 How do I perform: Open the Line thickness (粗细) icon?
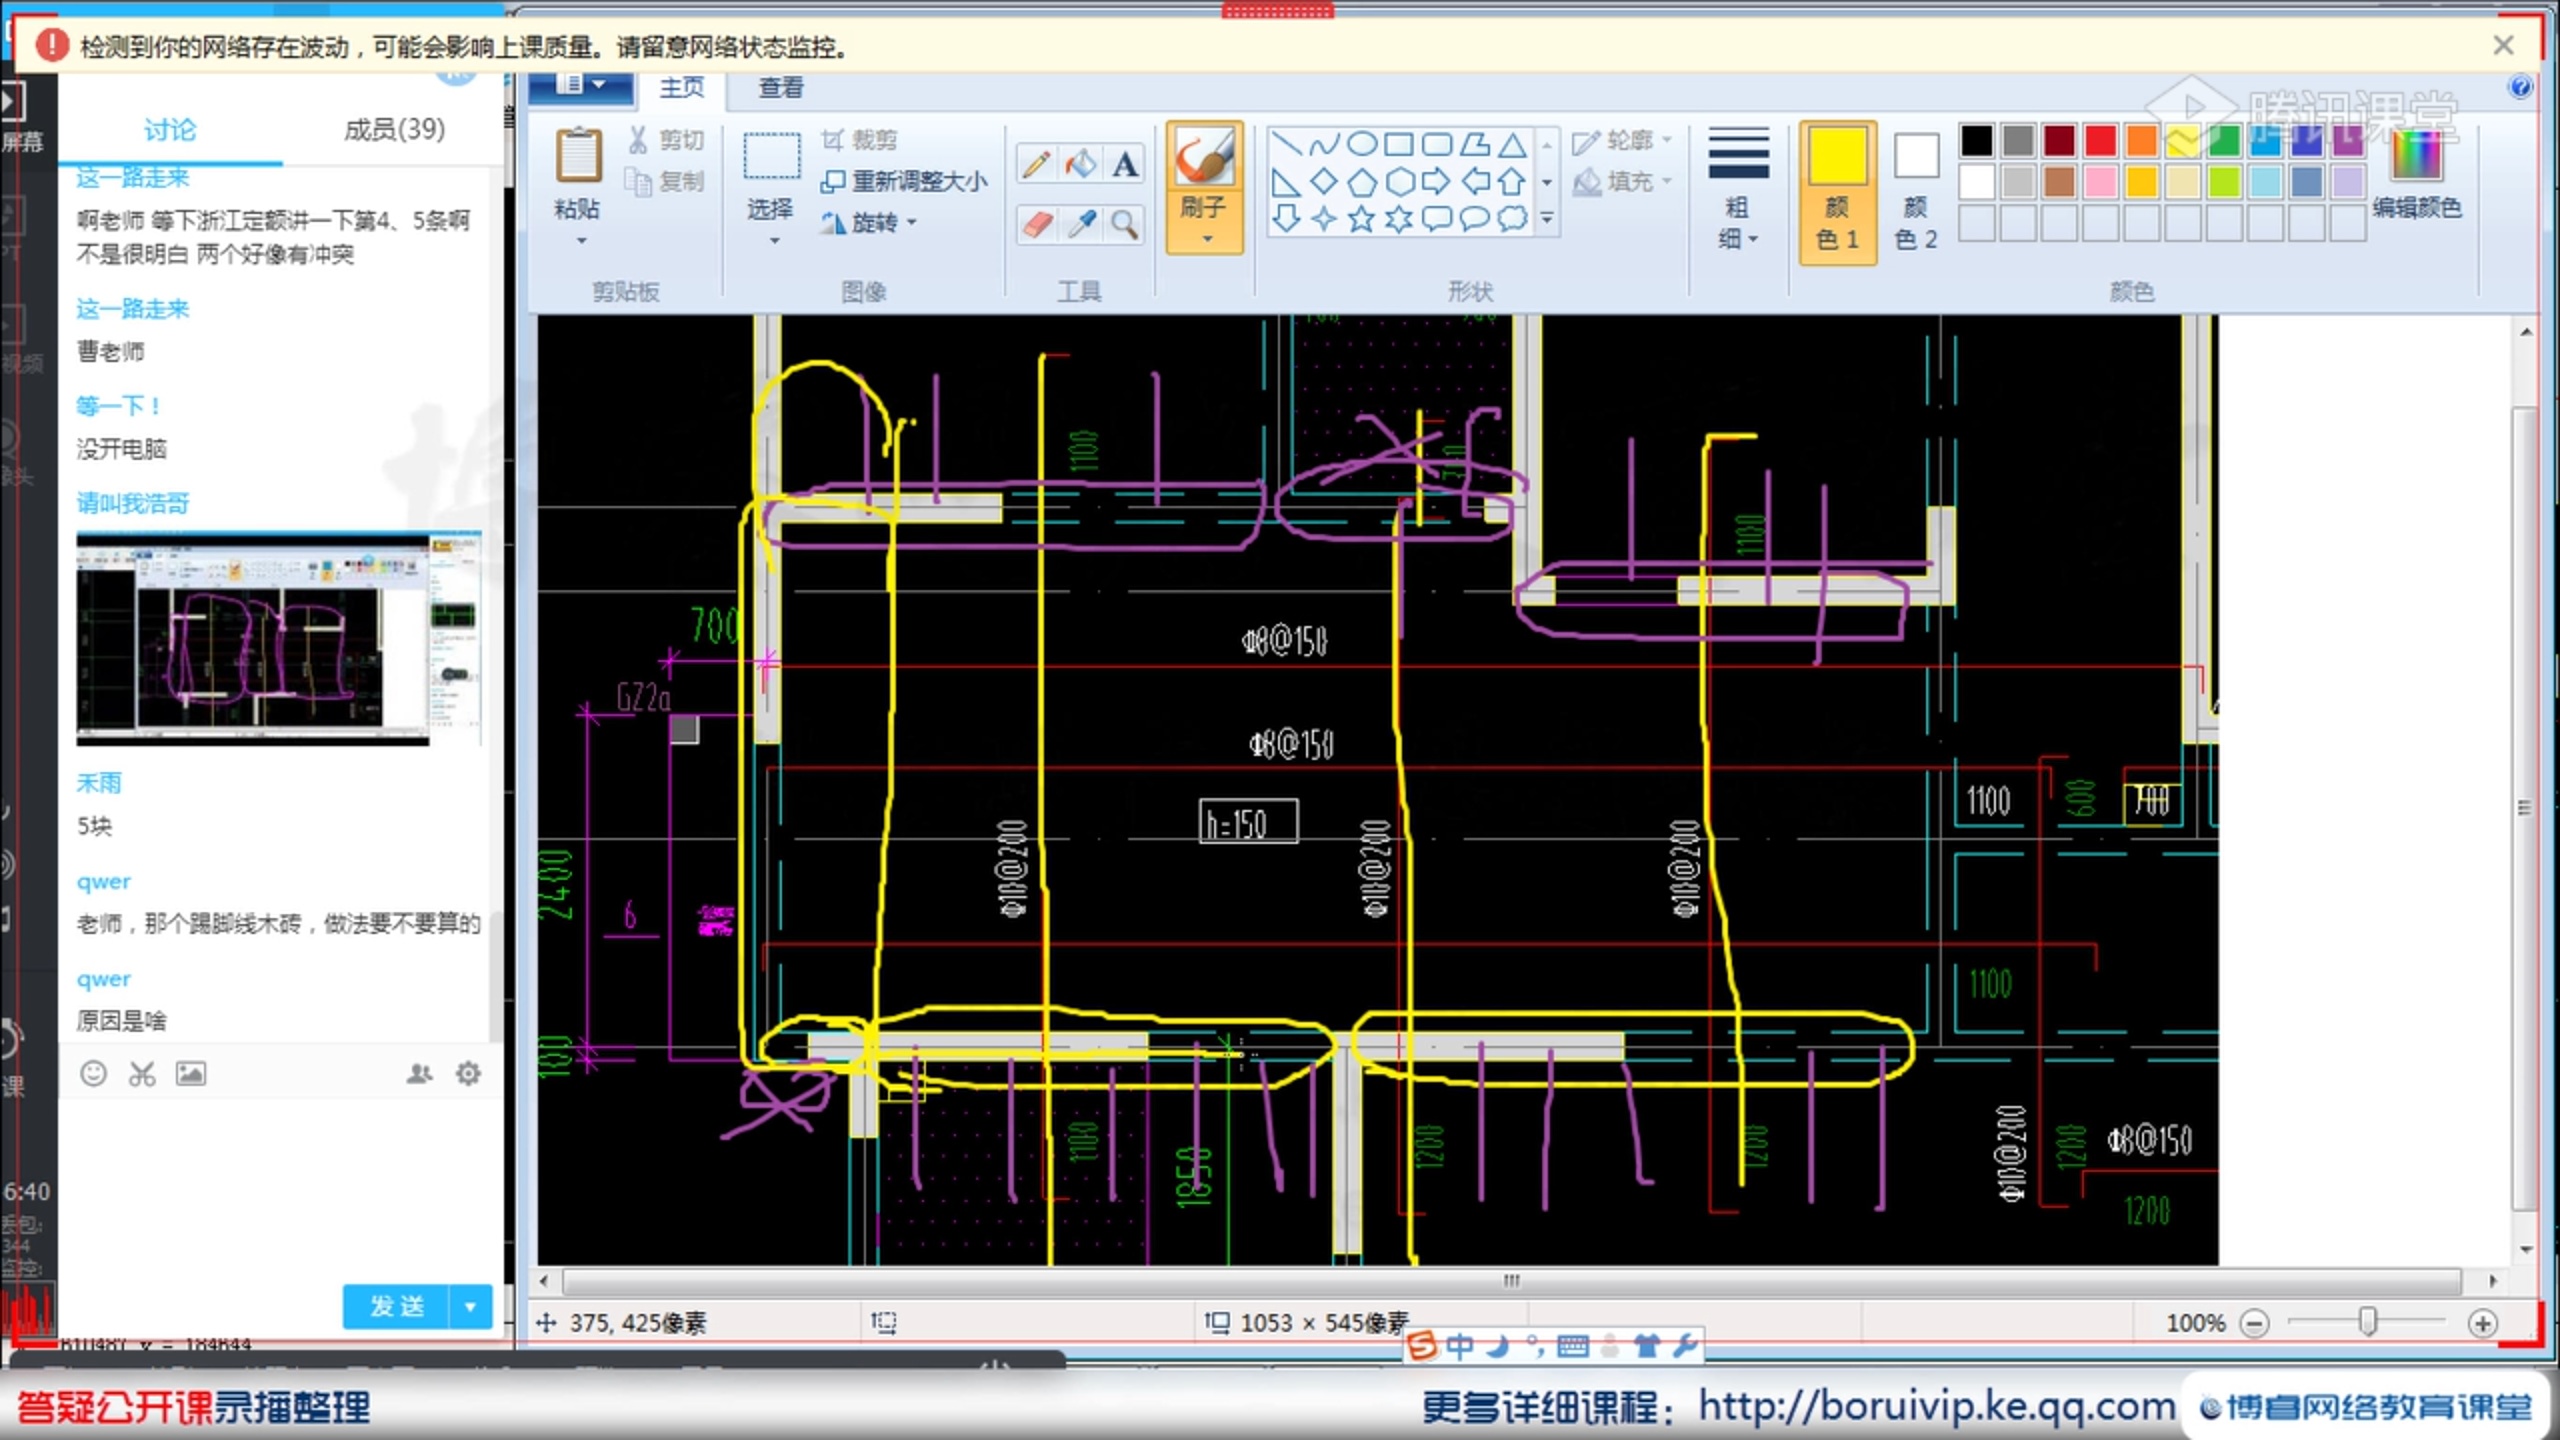pyautogui.click(x=1738, y=154)
